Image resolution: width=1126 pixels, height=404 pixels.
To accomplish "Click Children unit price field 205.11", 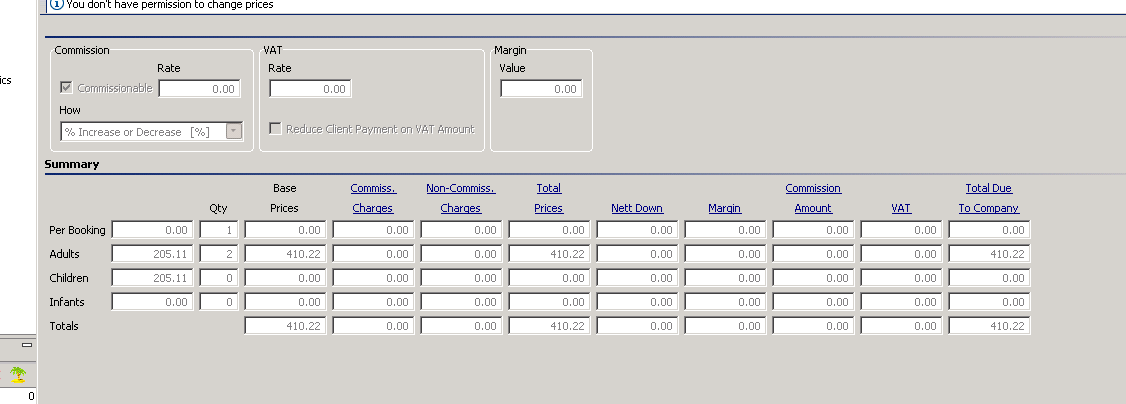I will point(153,278).
